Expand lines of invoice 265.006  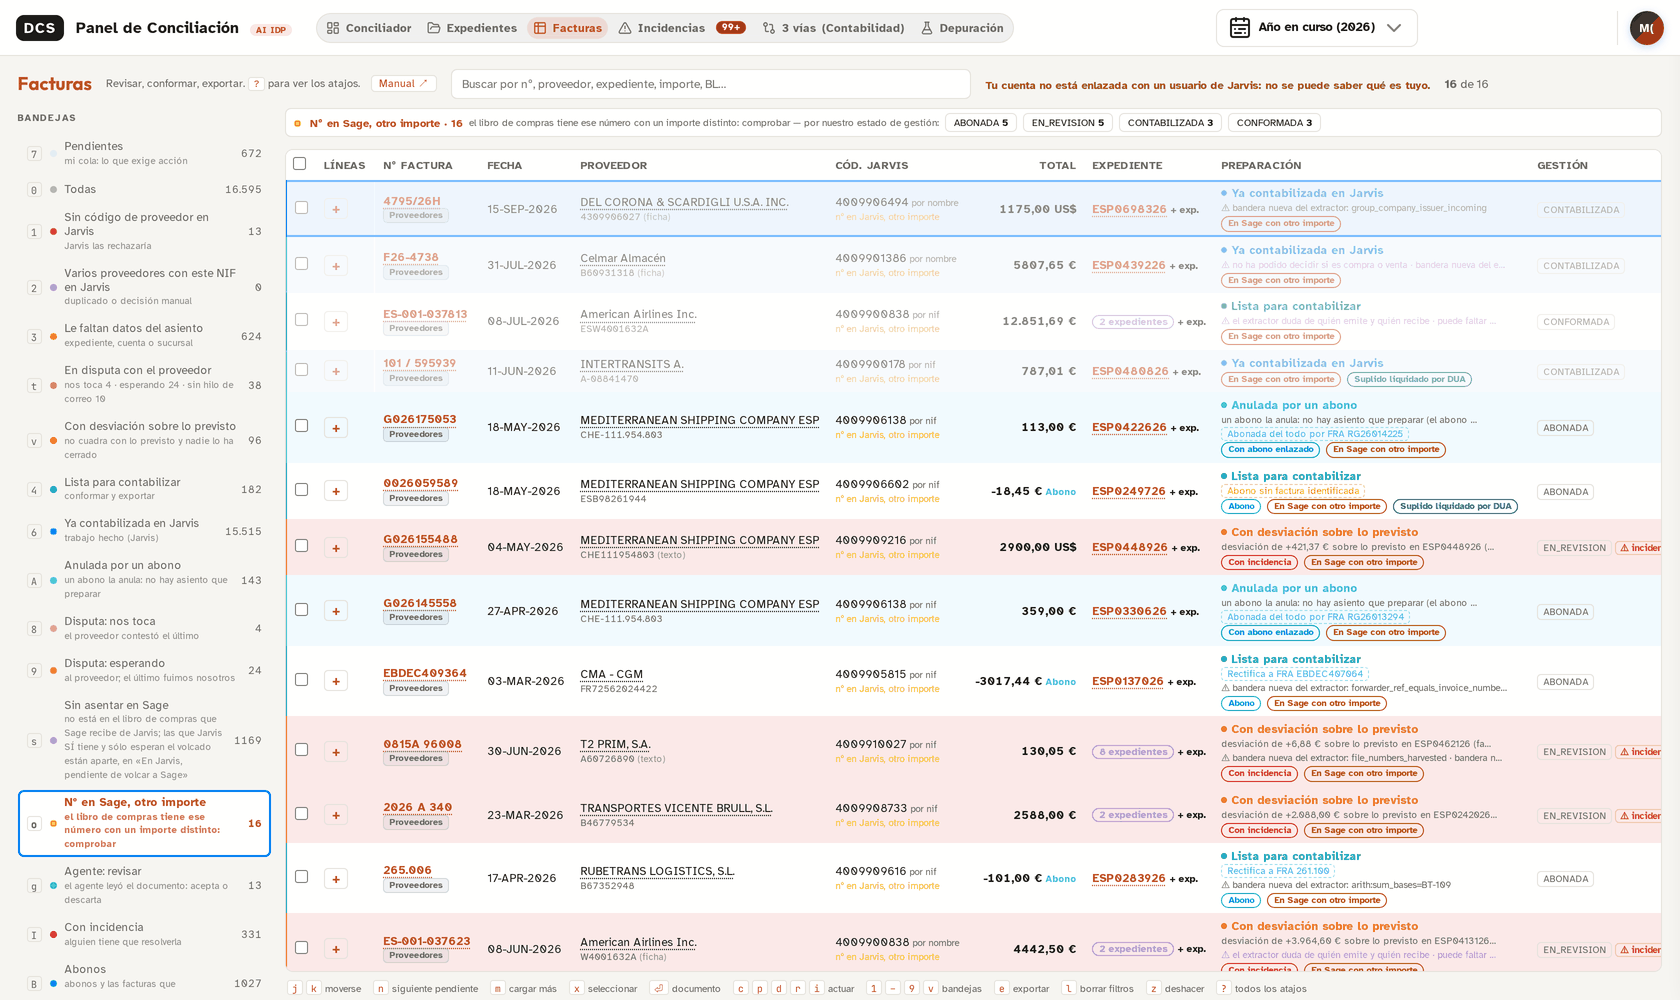(336, 879)
